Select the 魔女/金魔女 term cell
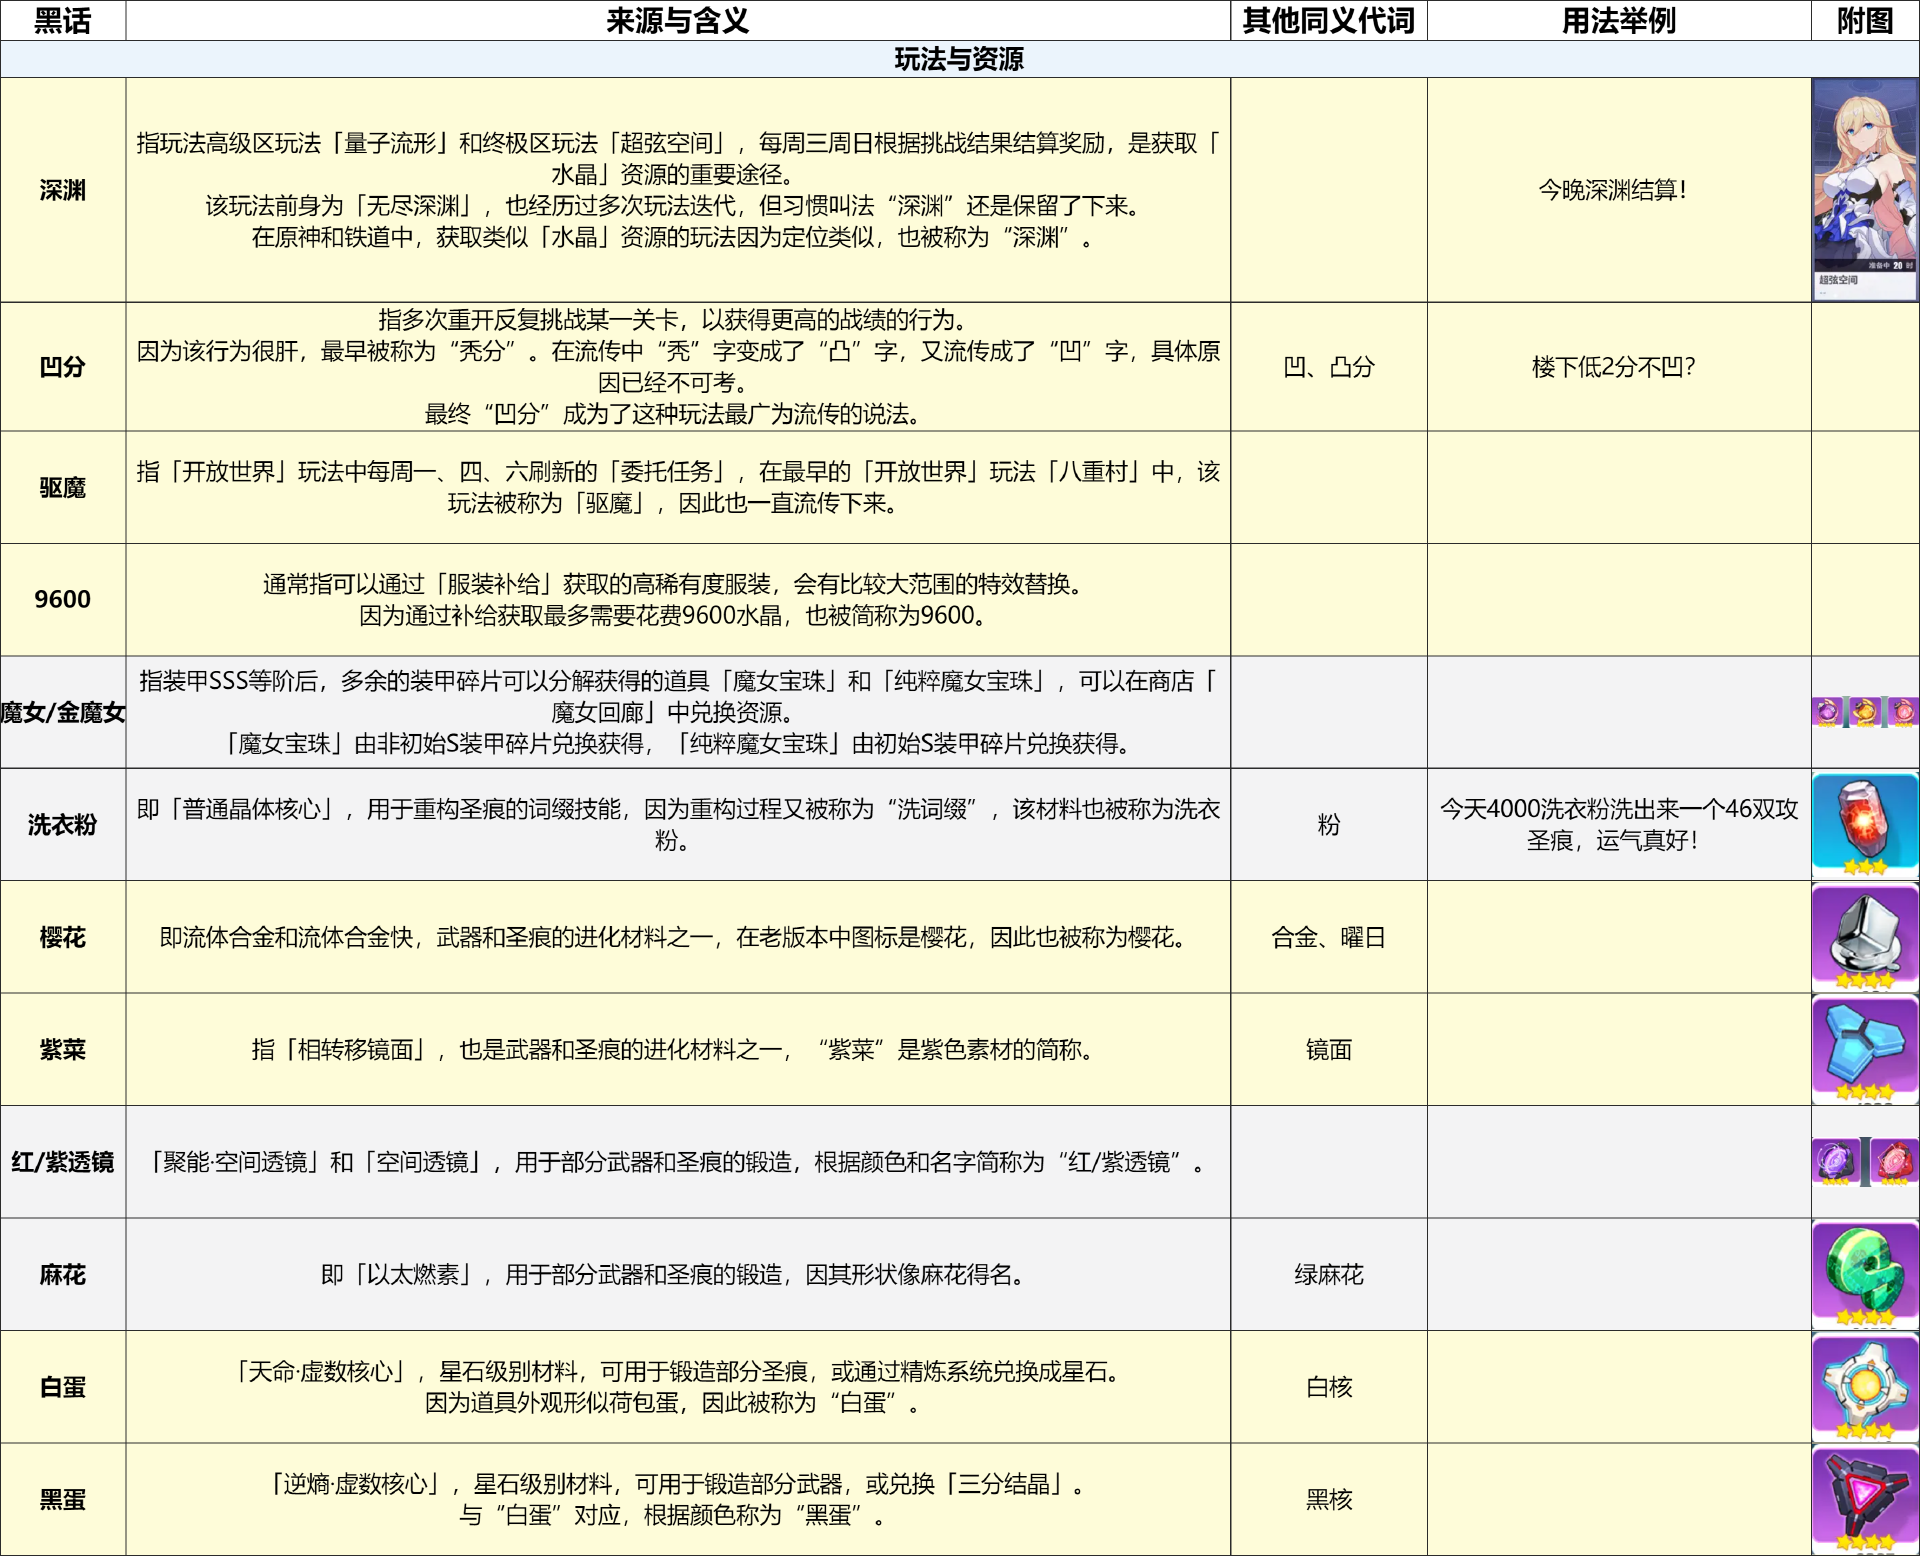Screen dimensions: 1920x1556 pos(63,712)
